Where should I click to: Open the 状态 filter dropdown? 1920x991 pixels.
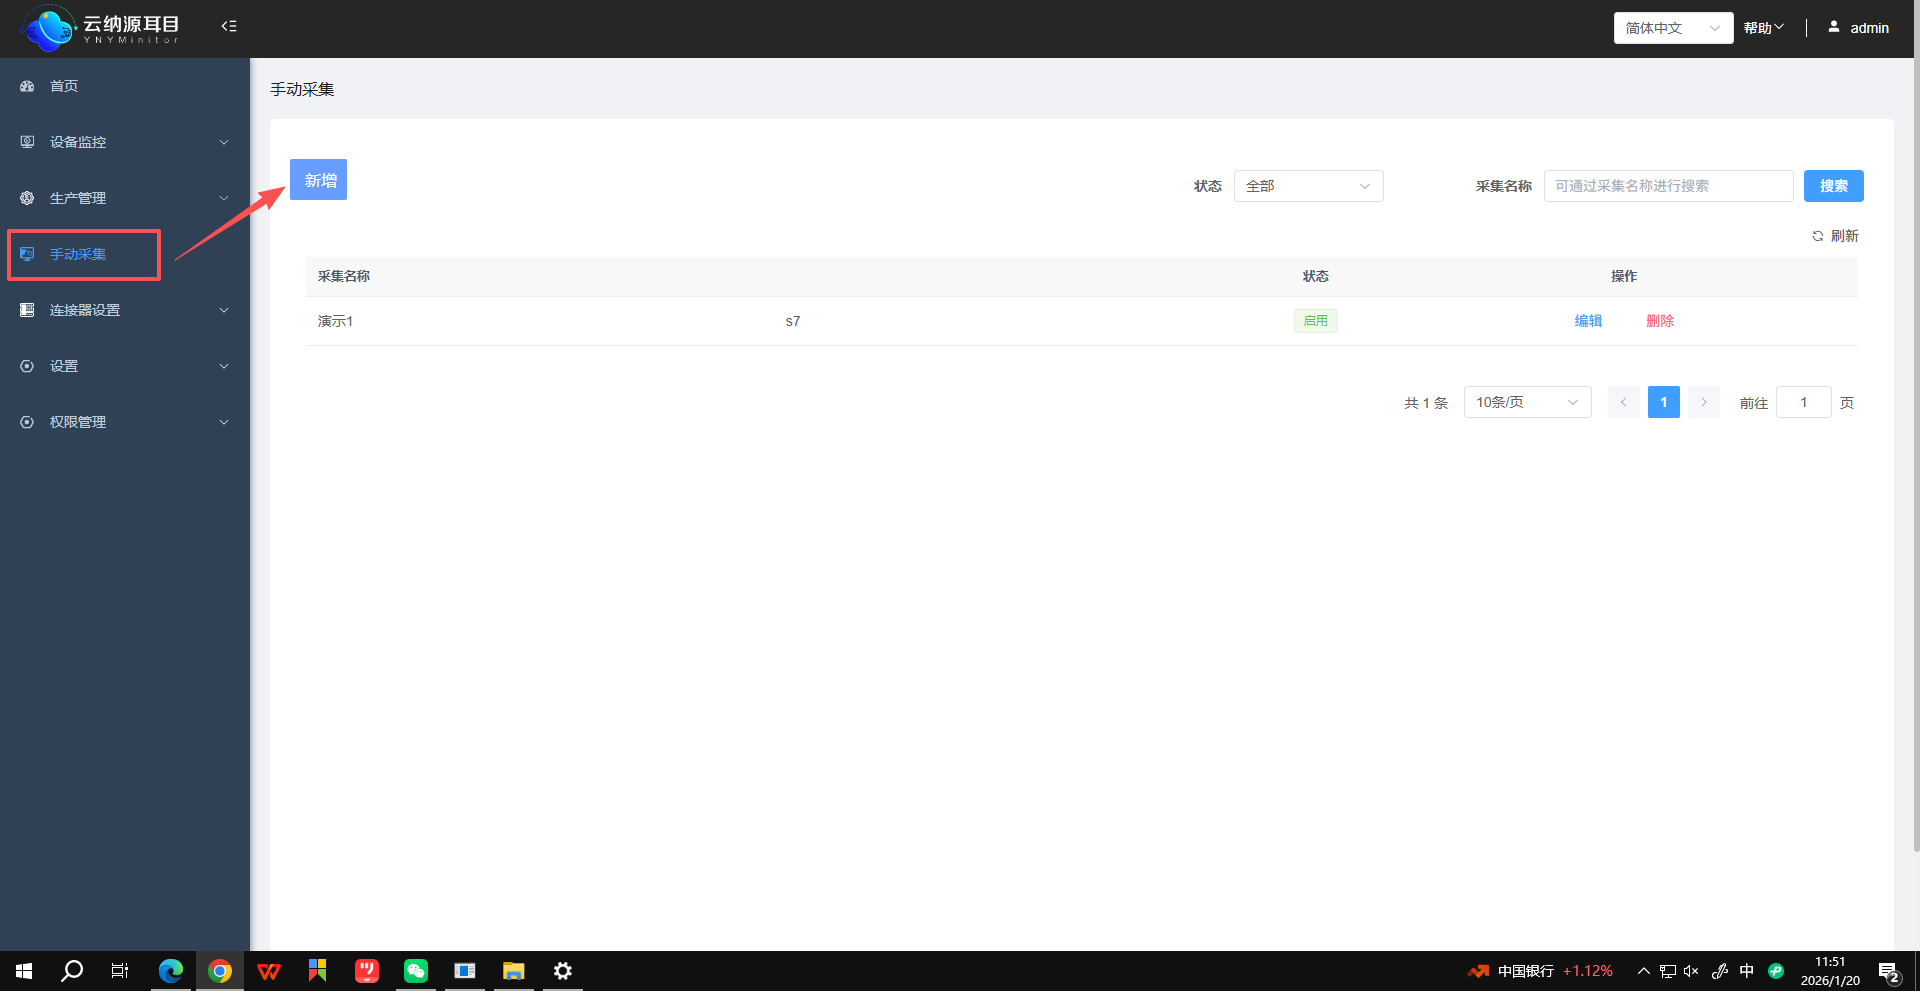click(x=1308, y=186)
